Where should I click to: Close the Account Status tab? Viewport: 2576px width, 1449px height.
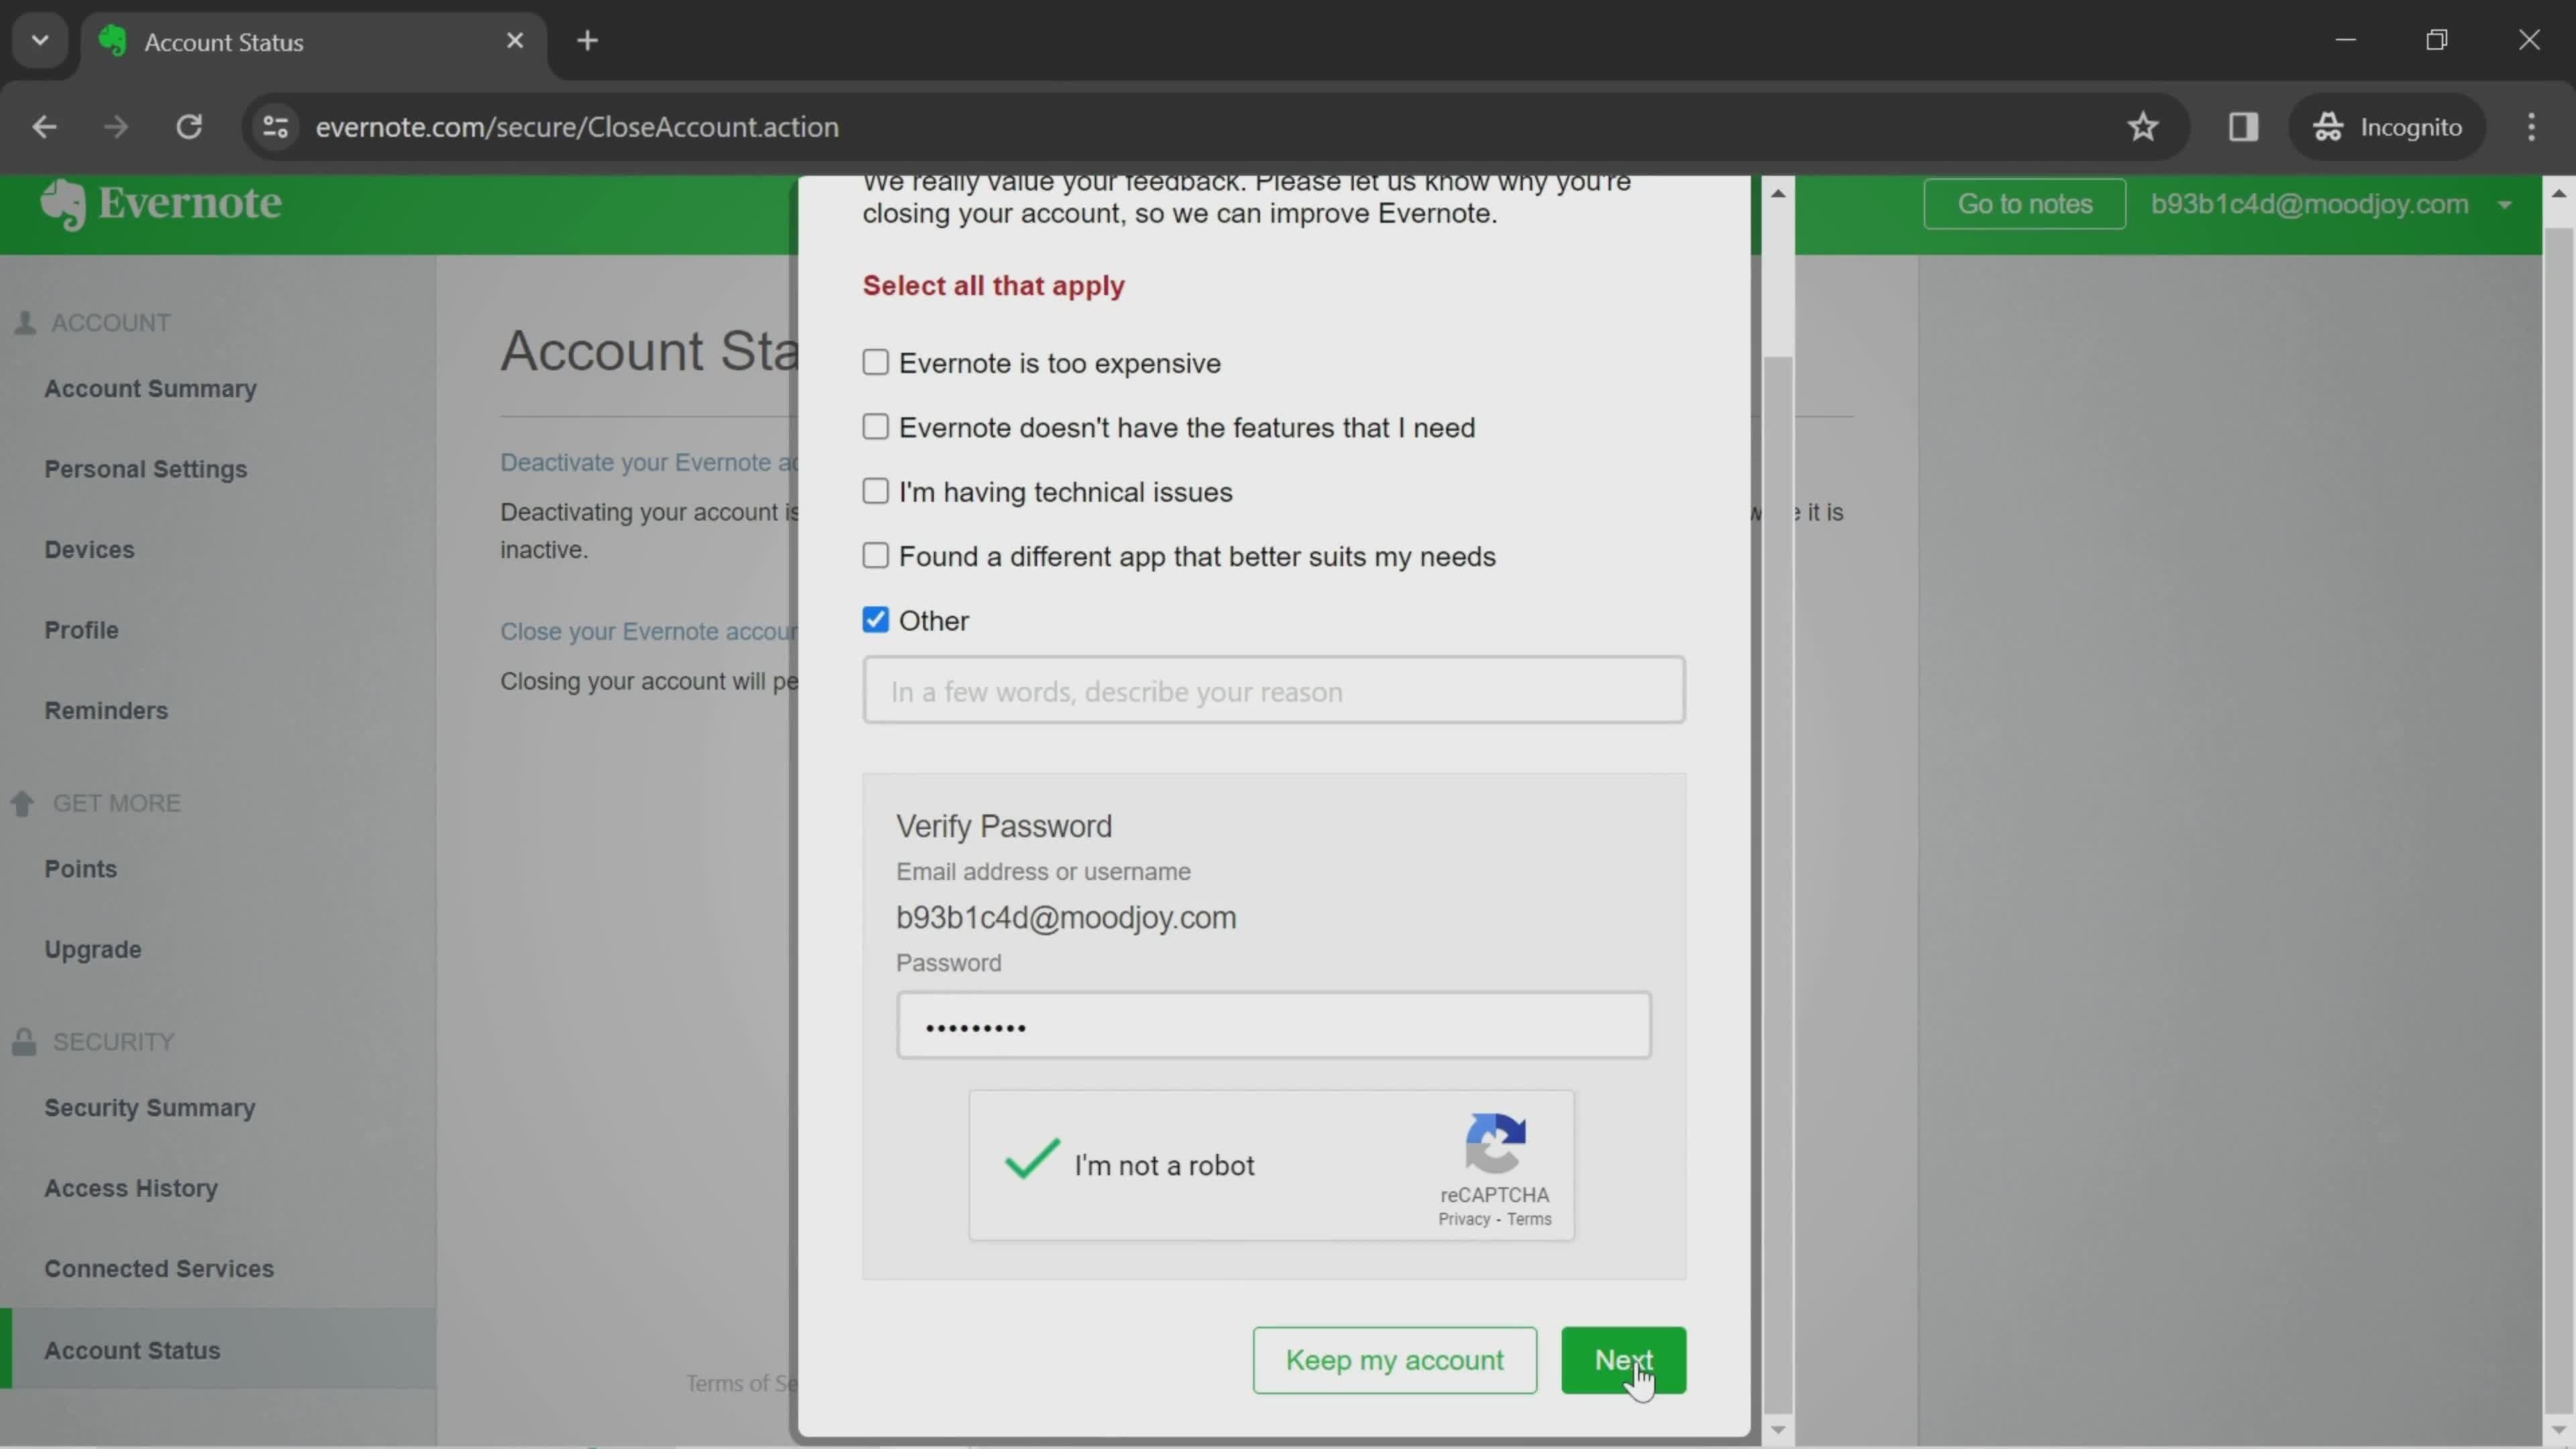[515, 41]
